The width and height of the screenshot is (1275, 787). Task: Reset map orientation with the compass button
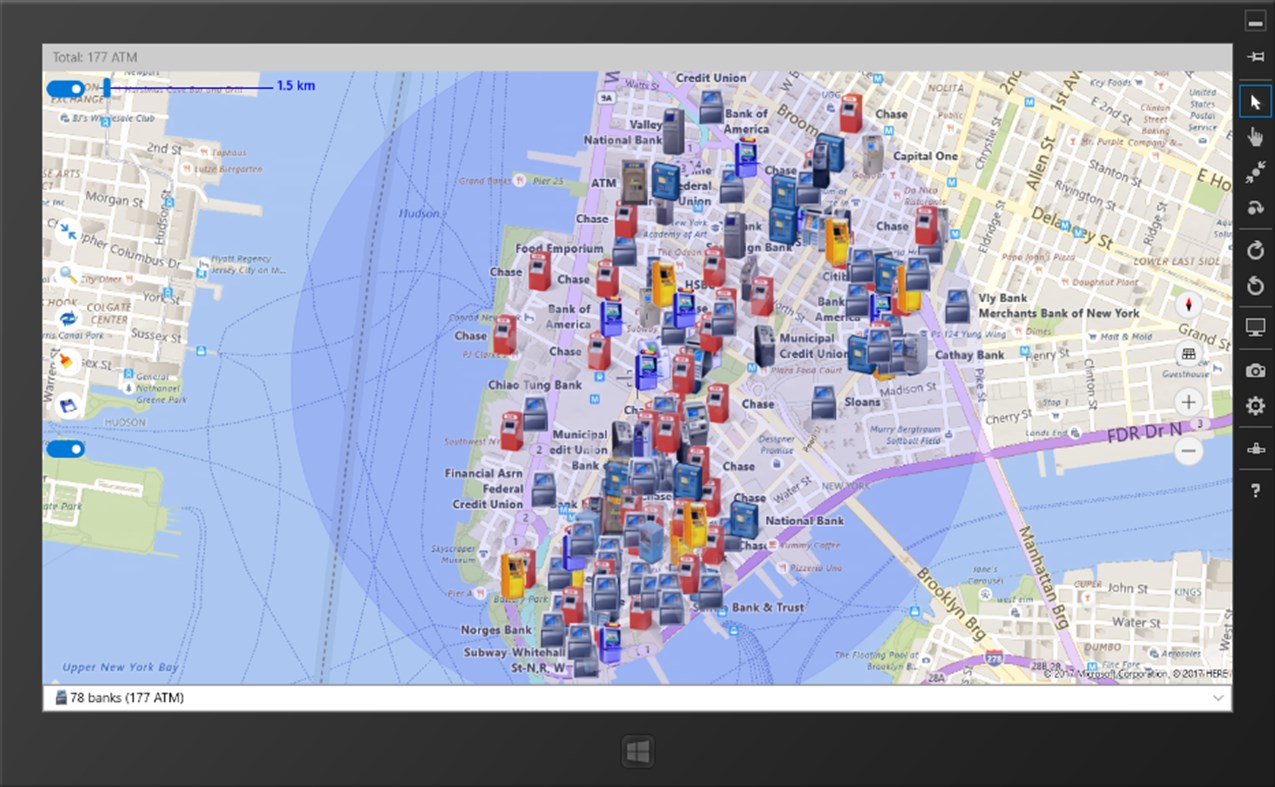coord(1188,305)
